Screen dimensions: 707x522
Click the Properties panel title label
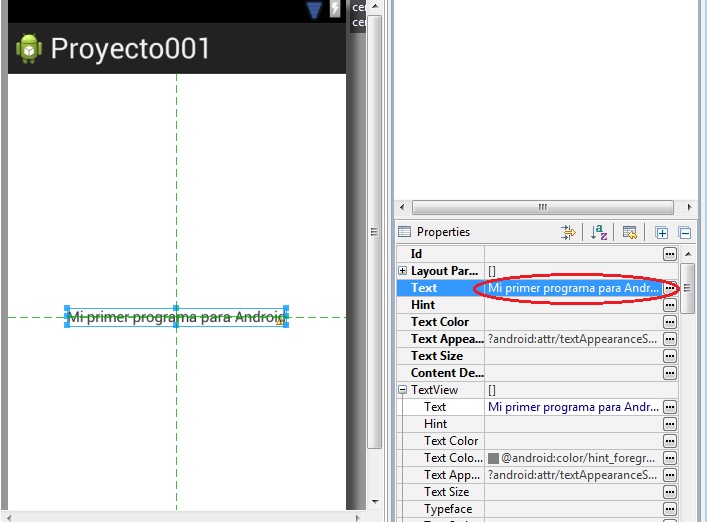pos(443,232)
